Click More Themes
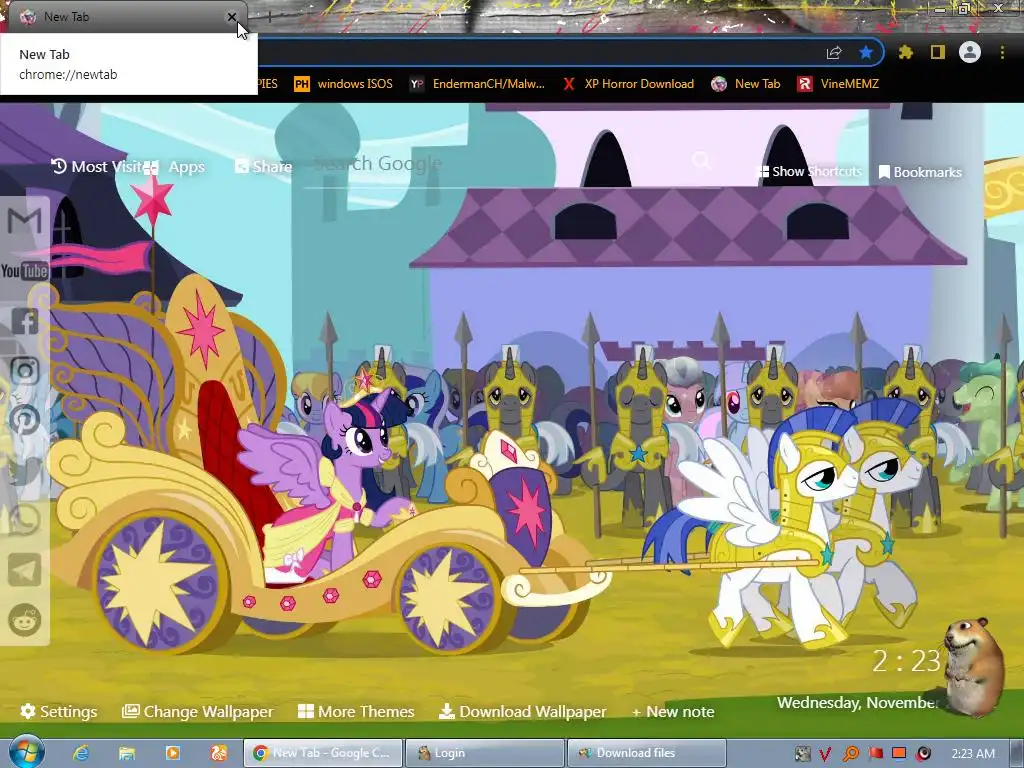Viewport: 1024px width, 768px height. tap(357, 711)
